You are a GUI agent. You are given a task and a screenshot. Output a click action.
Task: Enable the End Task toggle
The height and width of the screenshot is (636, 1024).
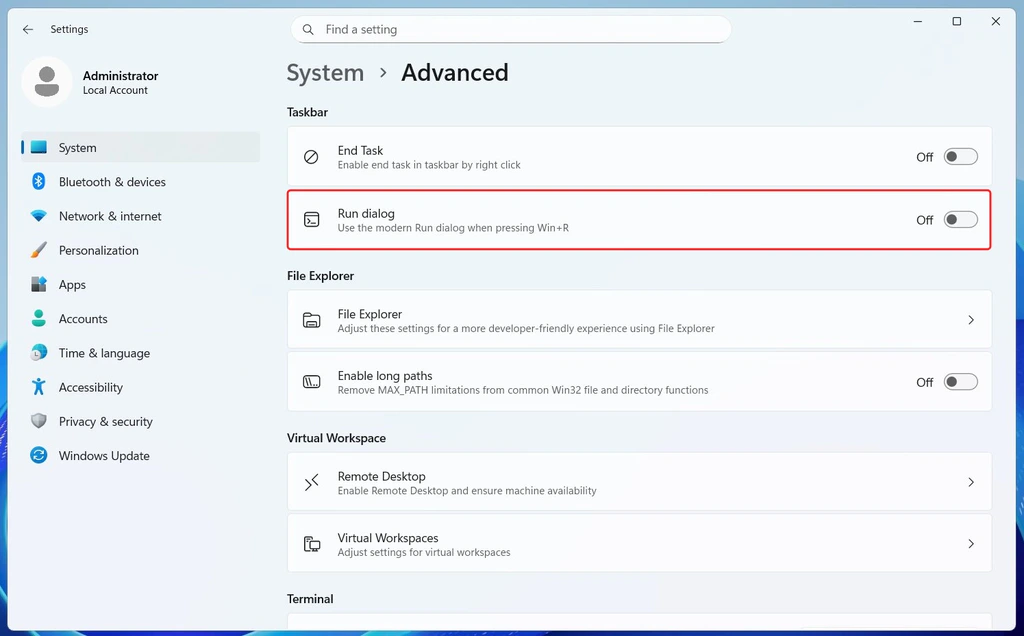(960, 157)
